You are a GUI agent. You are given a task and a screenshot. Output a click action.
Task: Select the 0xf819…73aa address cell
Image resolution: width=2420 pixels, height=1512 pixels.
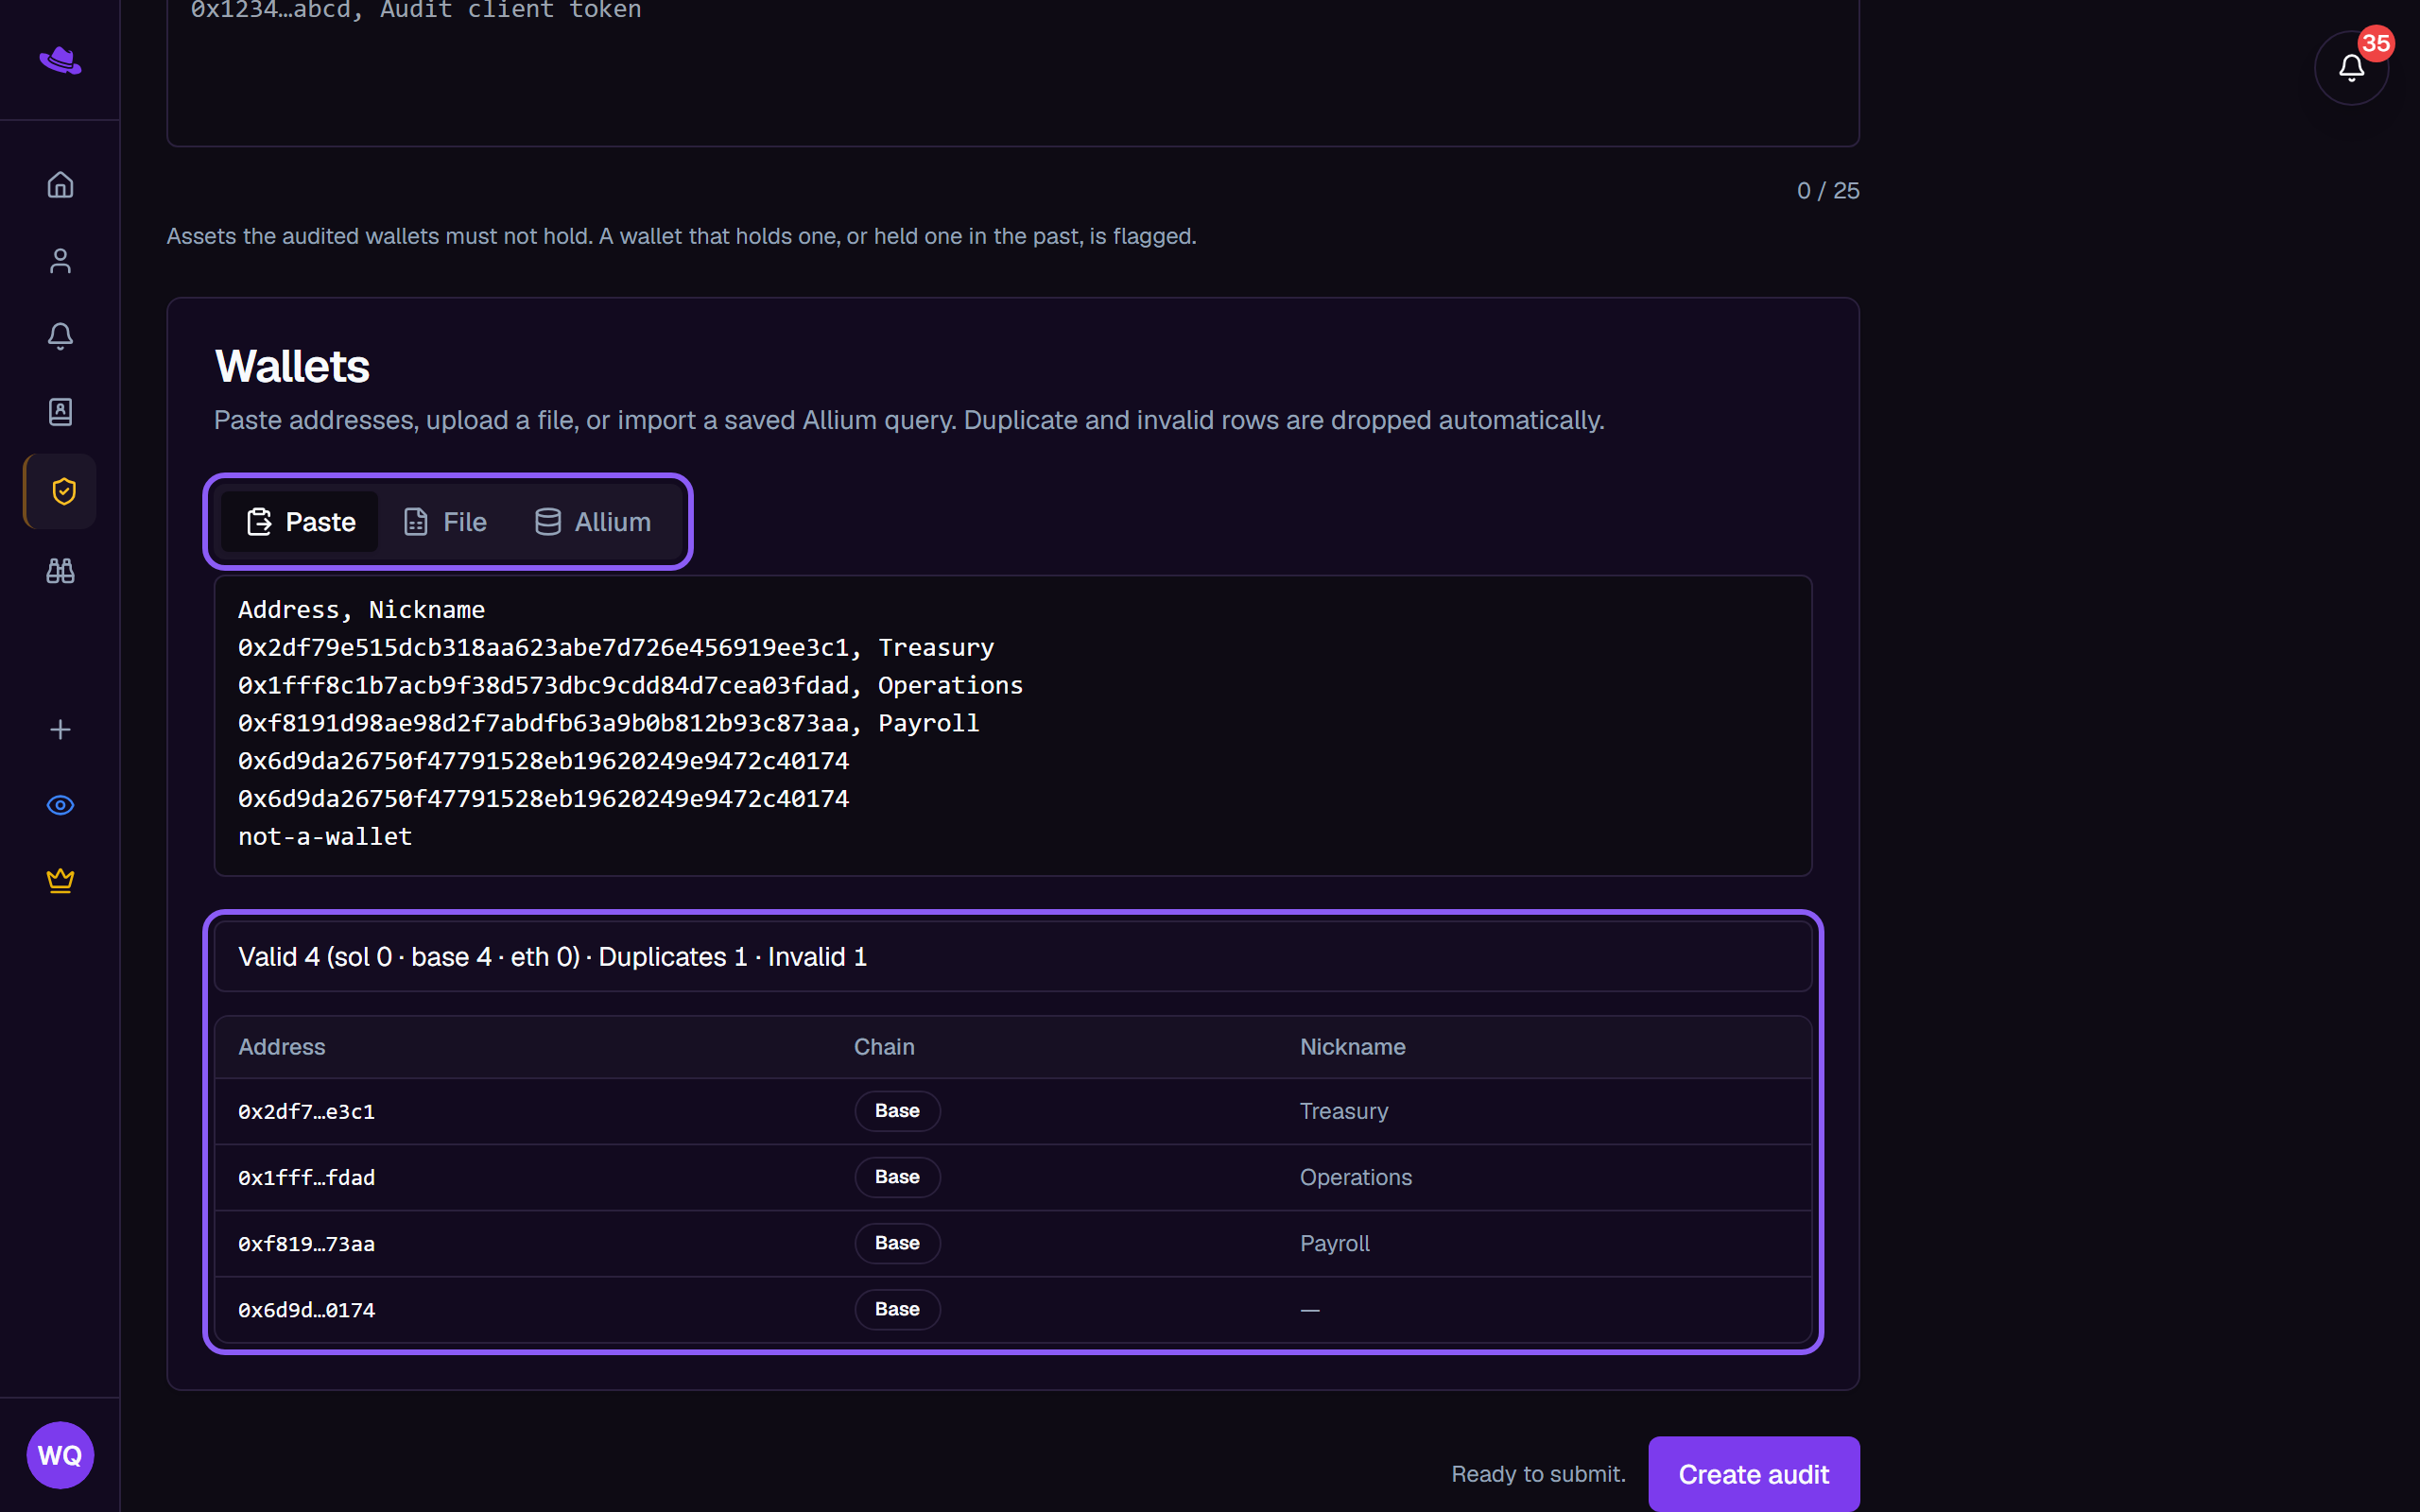tap(306, 1244)
